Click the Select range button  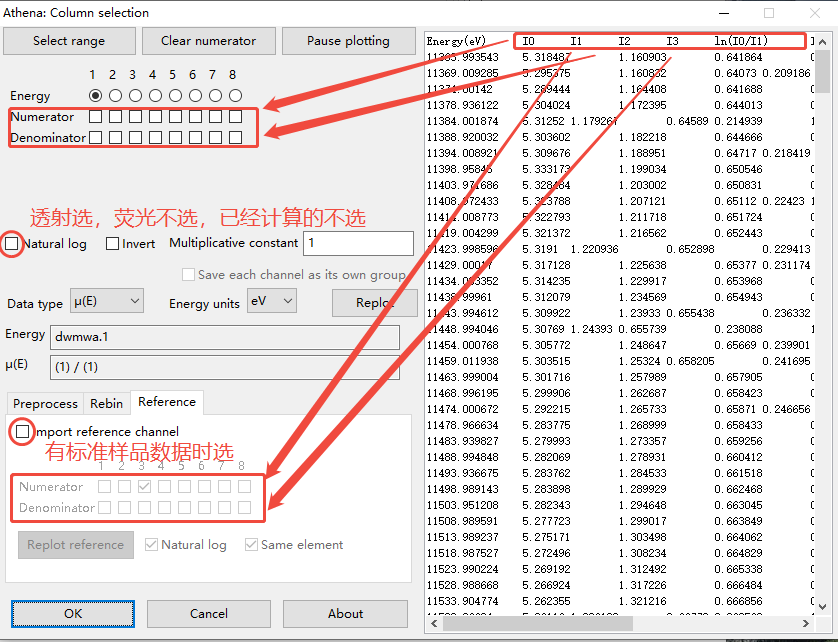click(69, 41)
